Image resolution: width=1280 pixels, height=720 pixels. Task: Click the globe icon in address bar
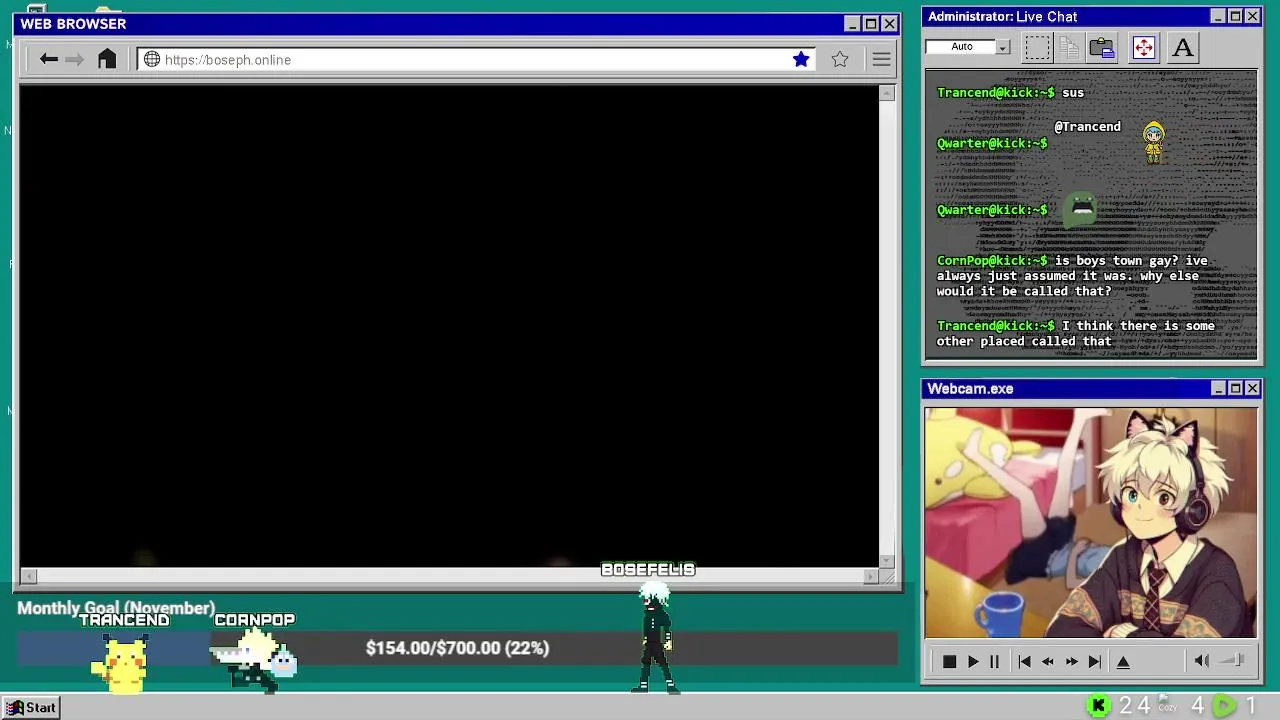[152, 60]
